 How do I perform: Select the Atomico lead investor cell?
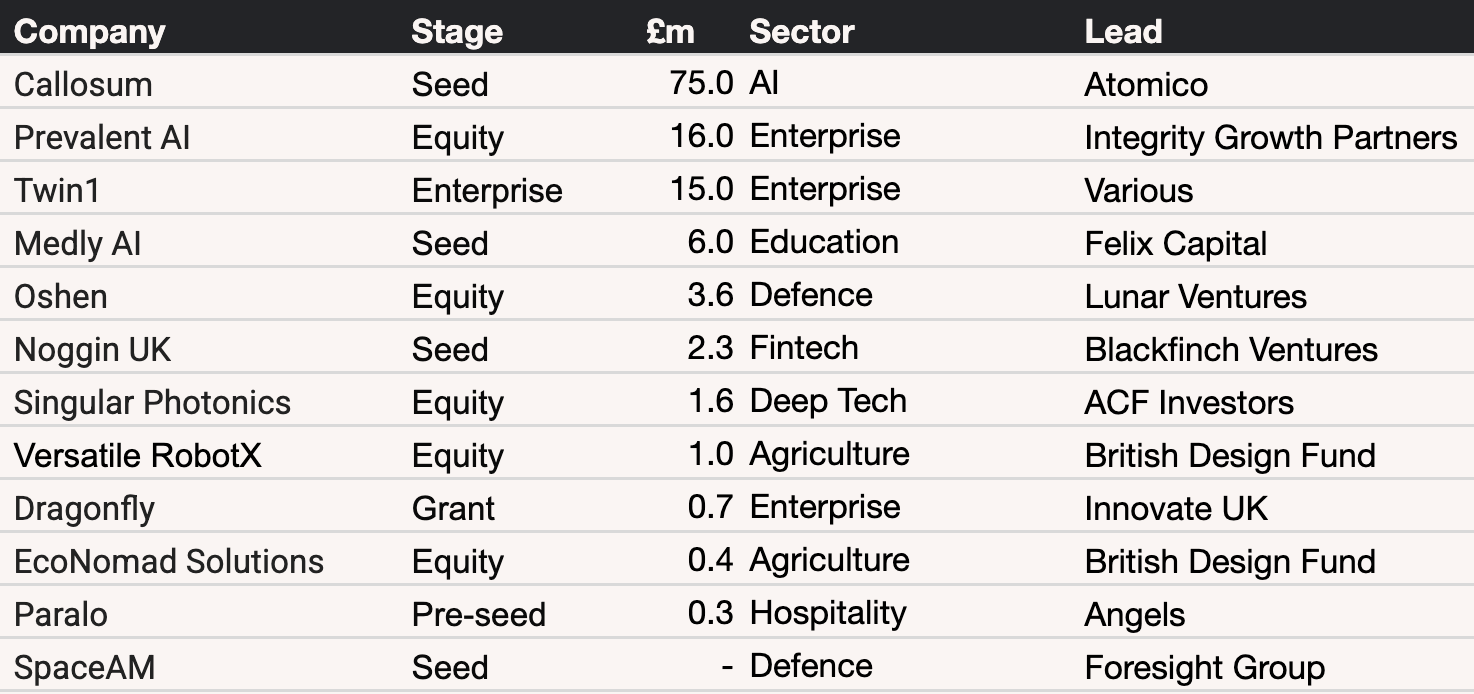tap(1146, 85)
